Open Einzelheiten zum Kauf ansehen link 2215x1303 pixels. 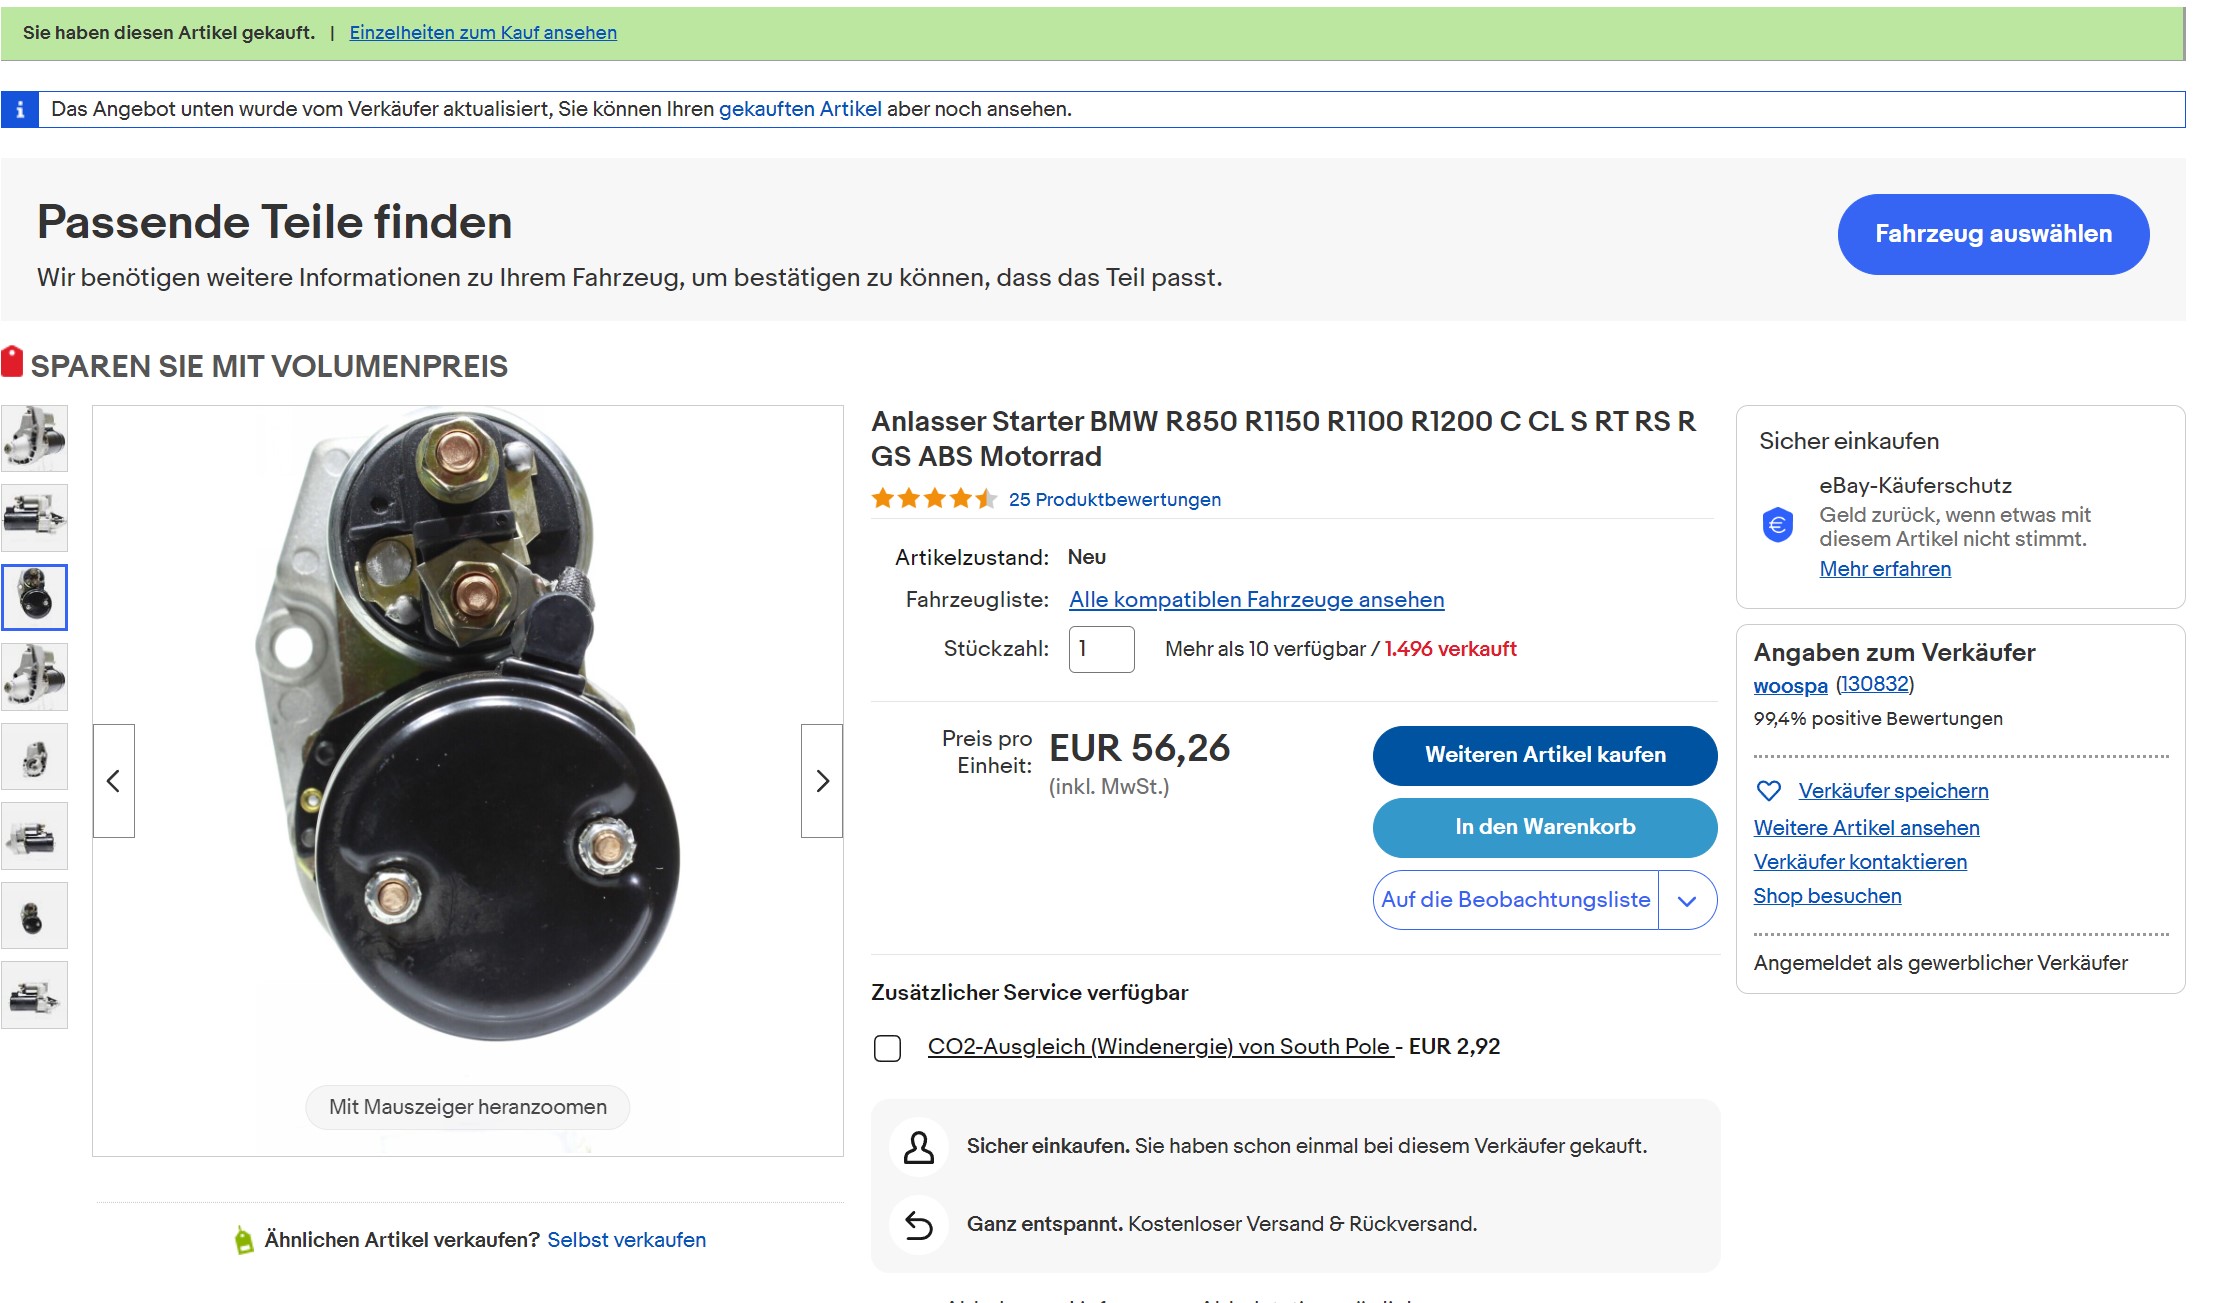point(483,32)
